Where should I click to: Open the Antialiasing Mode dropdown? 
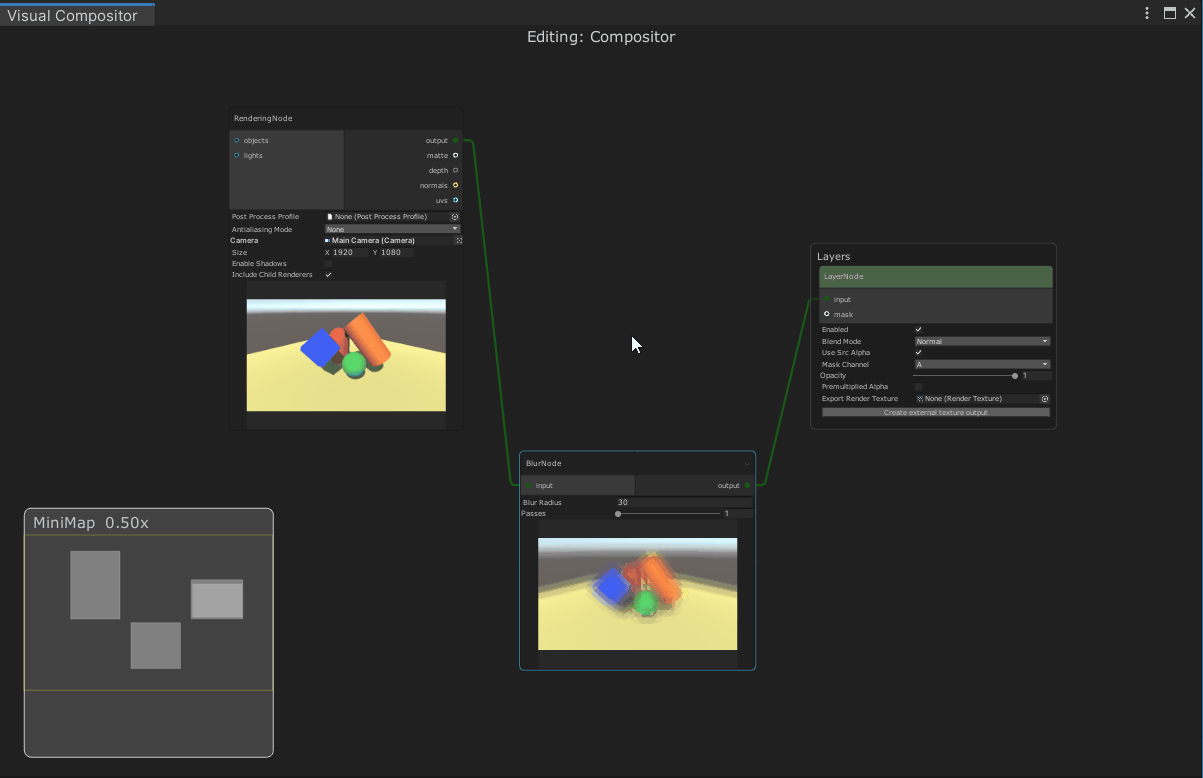392,229
